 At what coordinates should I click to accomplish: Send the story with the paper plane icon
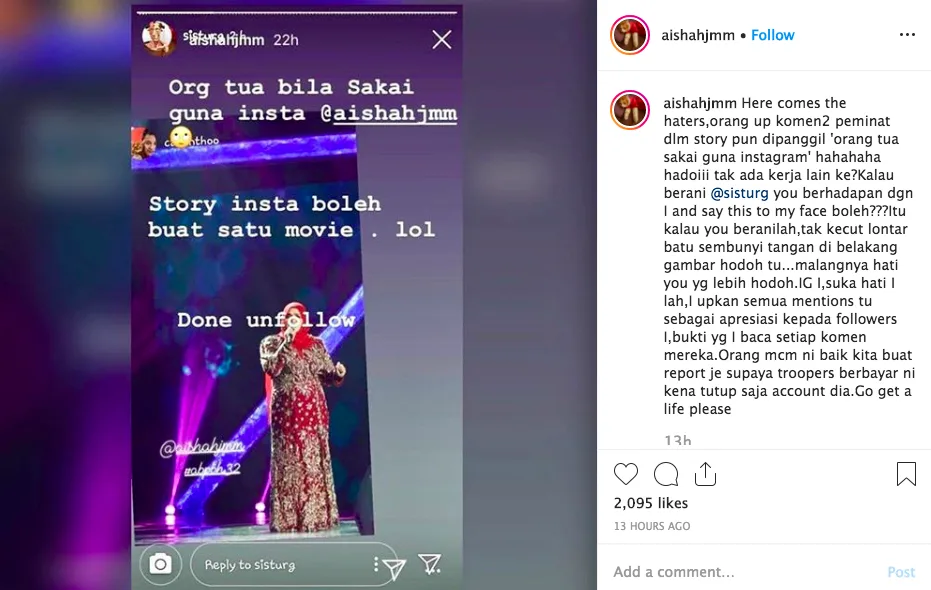(394, 567)
